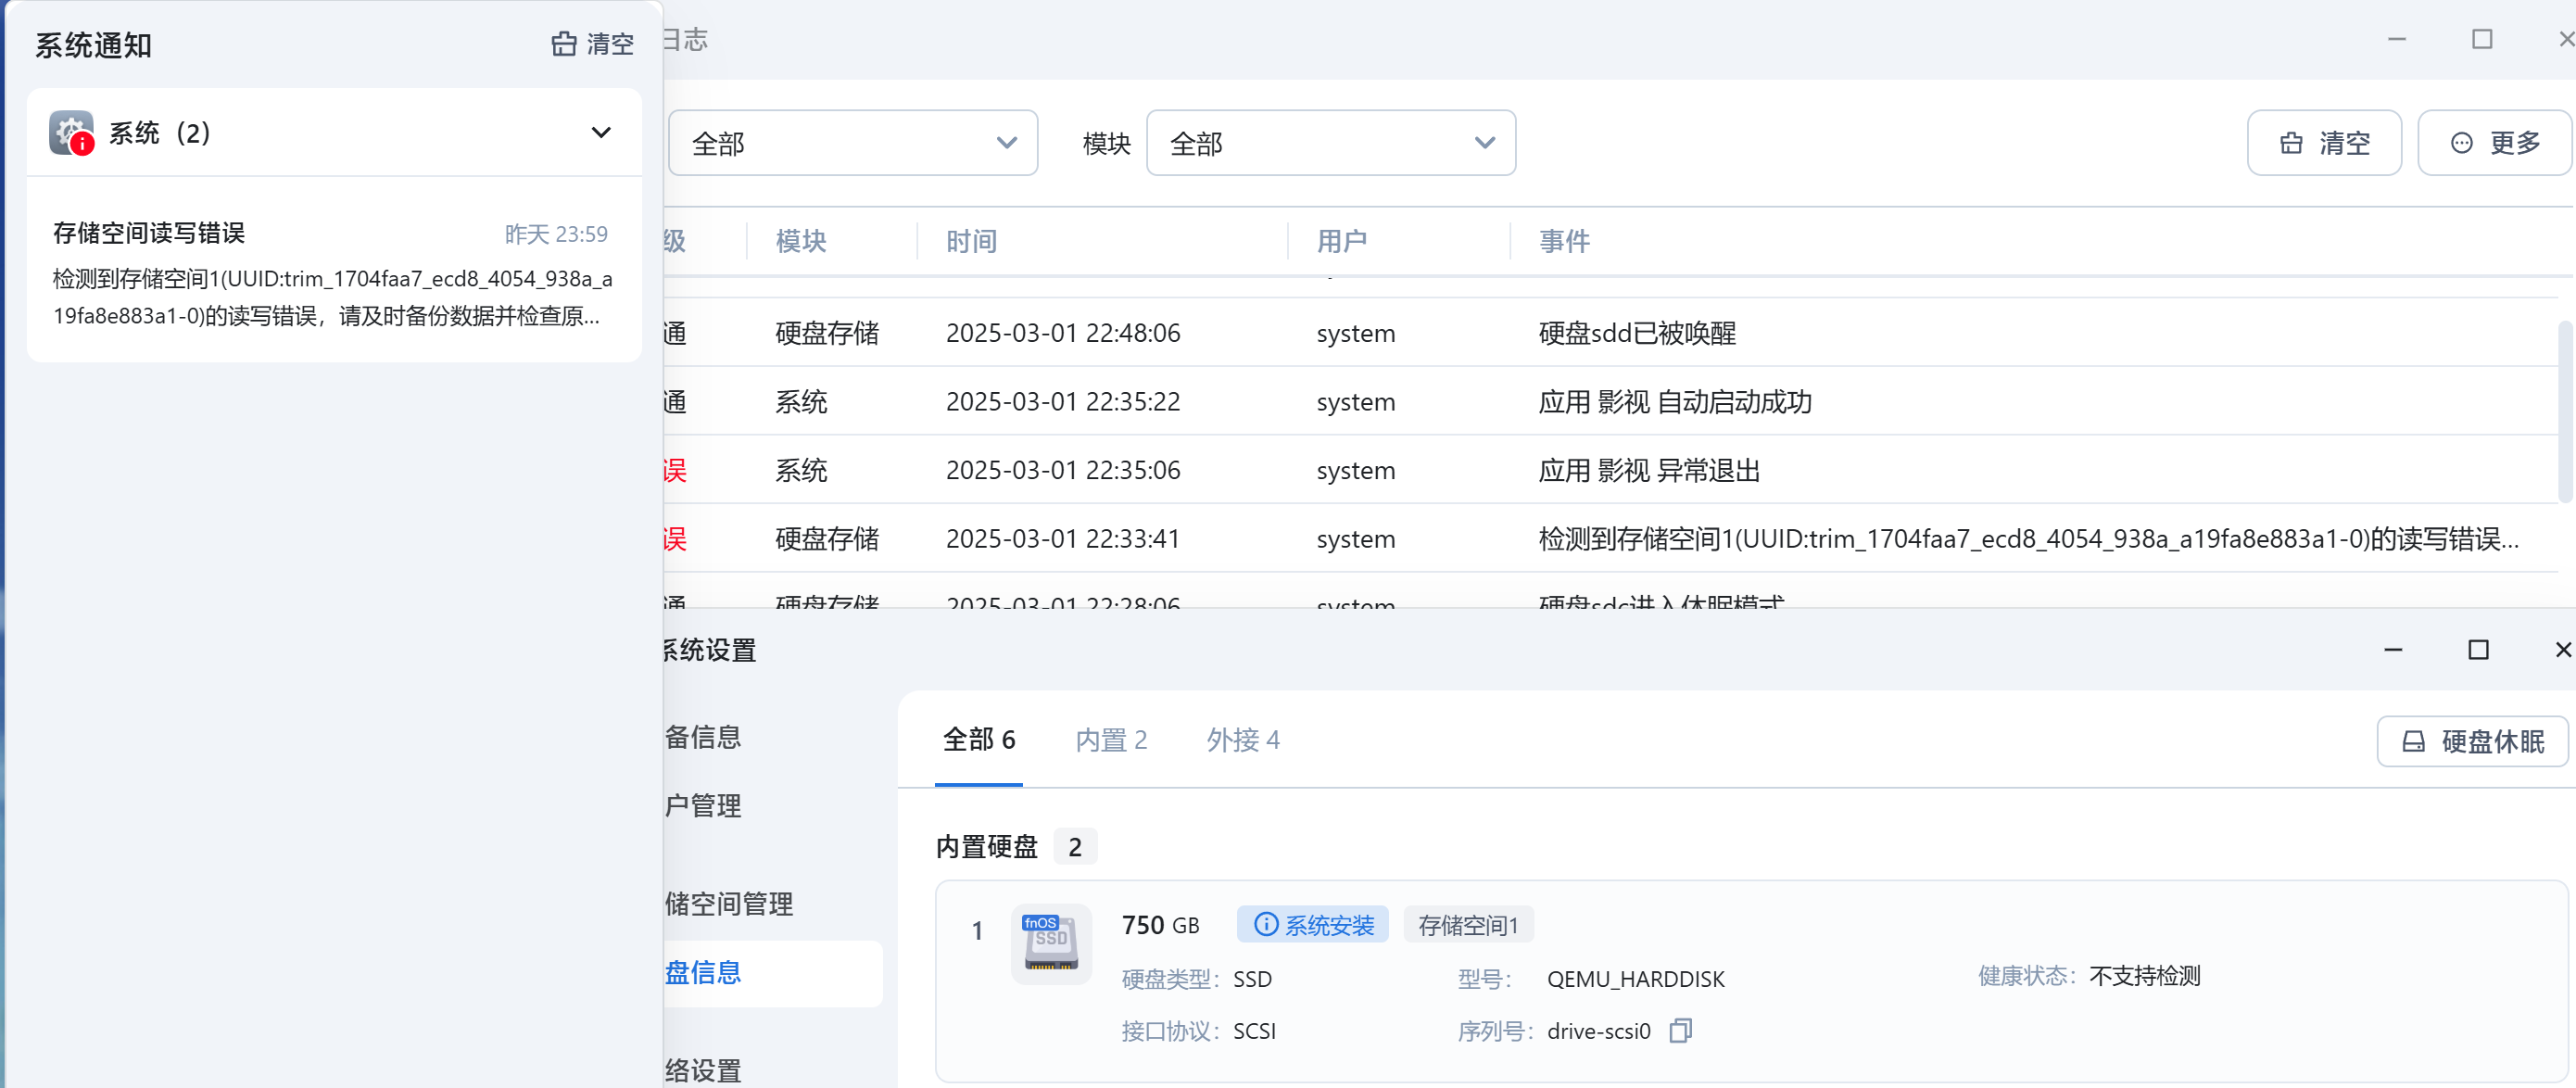Close the 系统设置 window
Image resolution: width=2576 pixels, height=1088 pixels.
tap(2563, 650)
